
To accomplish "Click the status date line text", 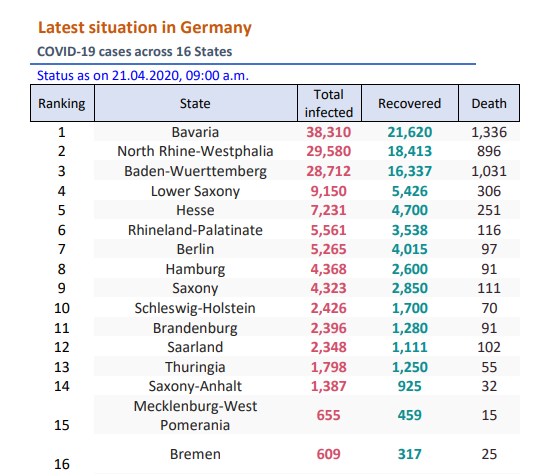I will [x=143, y=75].
